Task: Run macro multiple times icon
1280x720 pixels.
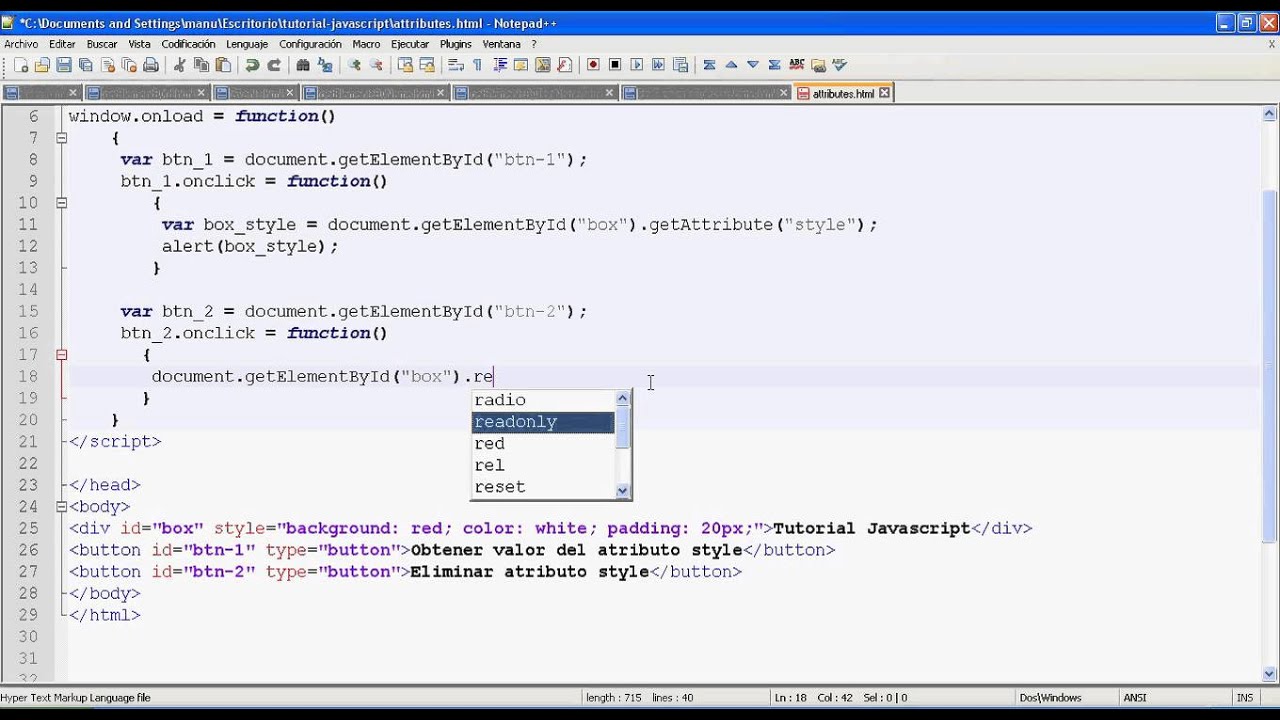Action: pyautogui.click(x=658, y=65)
